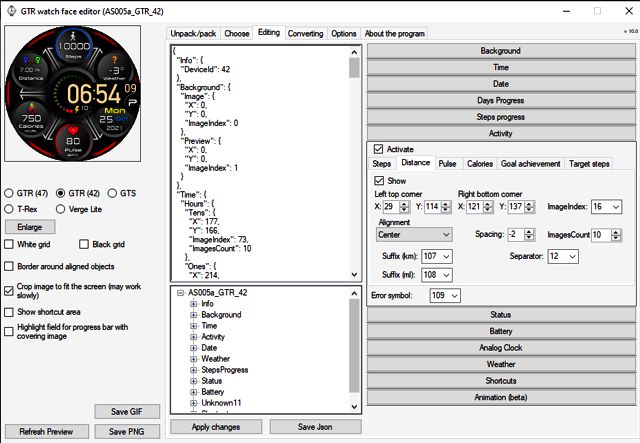The image size is (640, 443).
Task: Click the app icon in title bar
Action: click(x=11, y=11)
